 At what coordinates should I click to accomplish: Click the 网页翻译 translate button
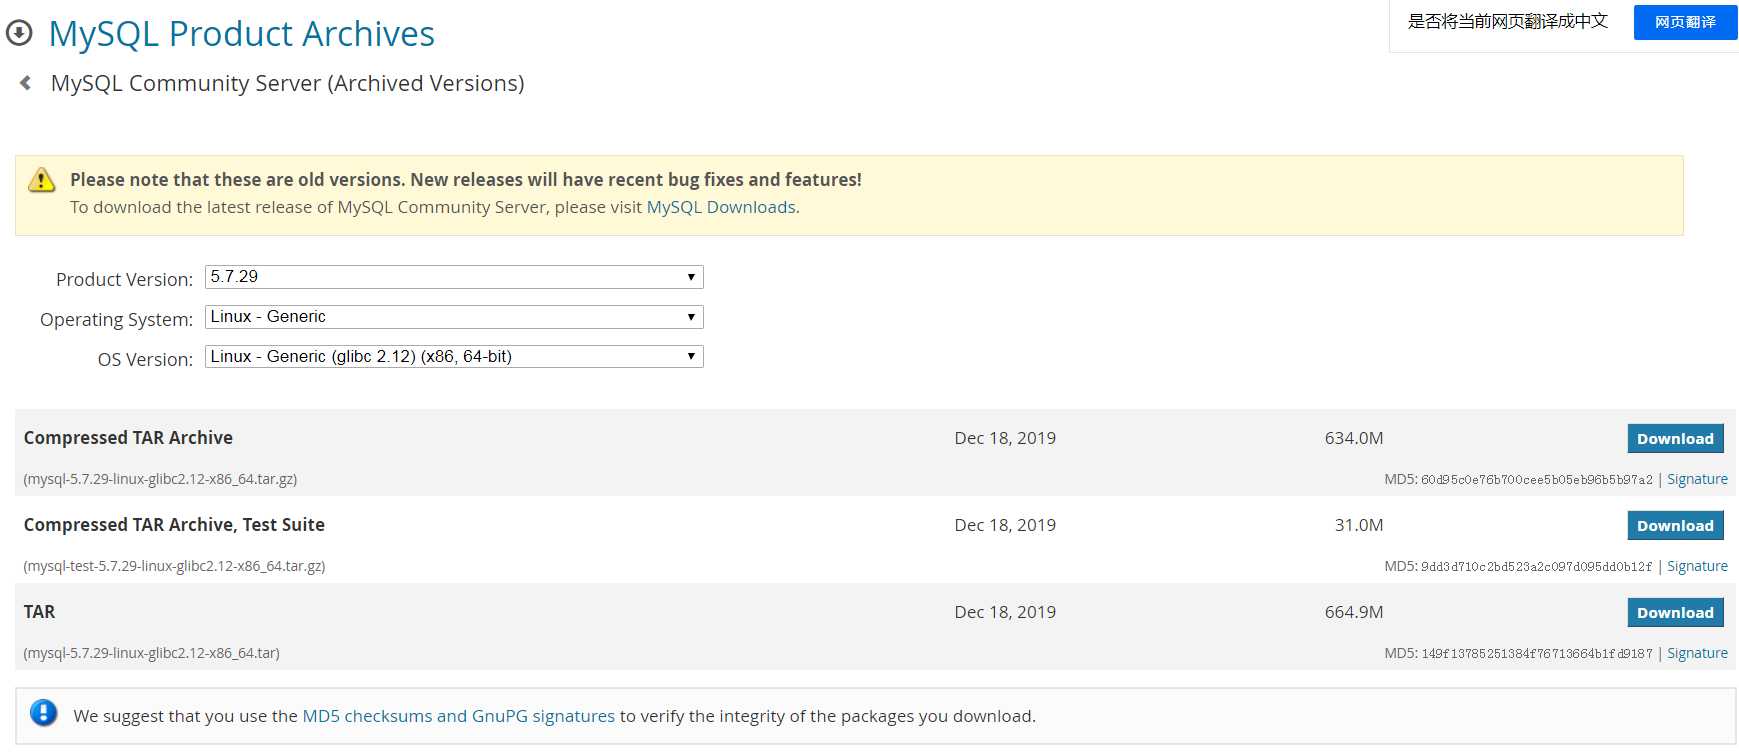1685,22
